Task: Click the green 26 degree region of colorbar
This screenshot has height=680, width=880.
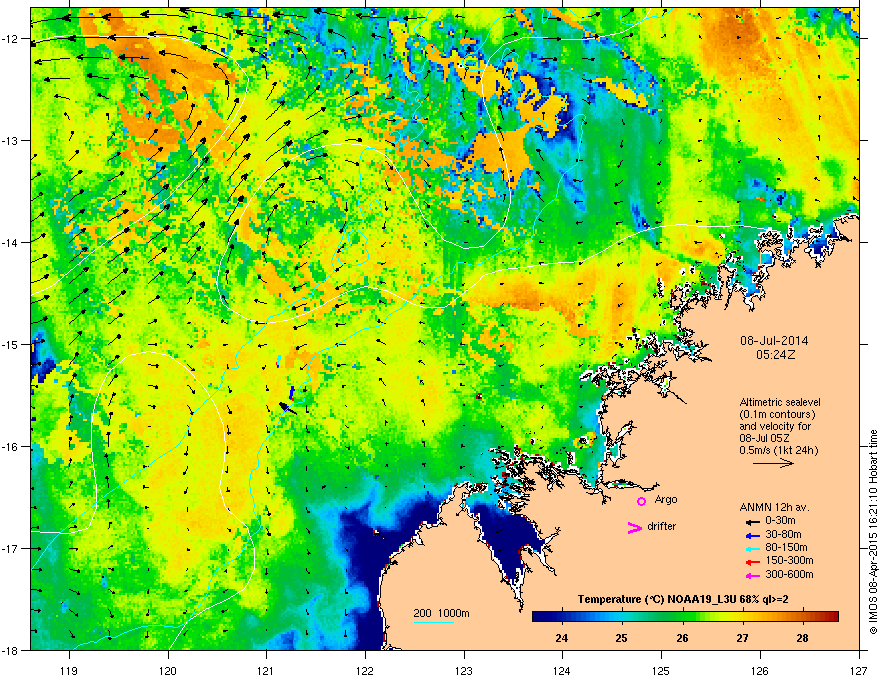Action: pyautogui.click(x=682, y=617)
